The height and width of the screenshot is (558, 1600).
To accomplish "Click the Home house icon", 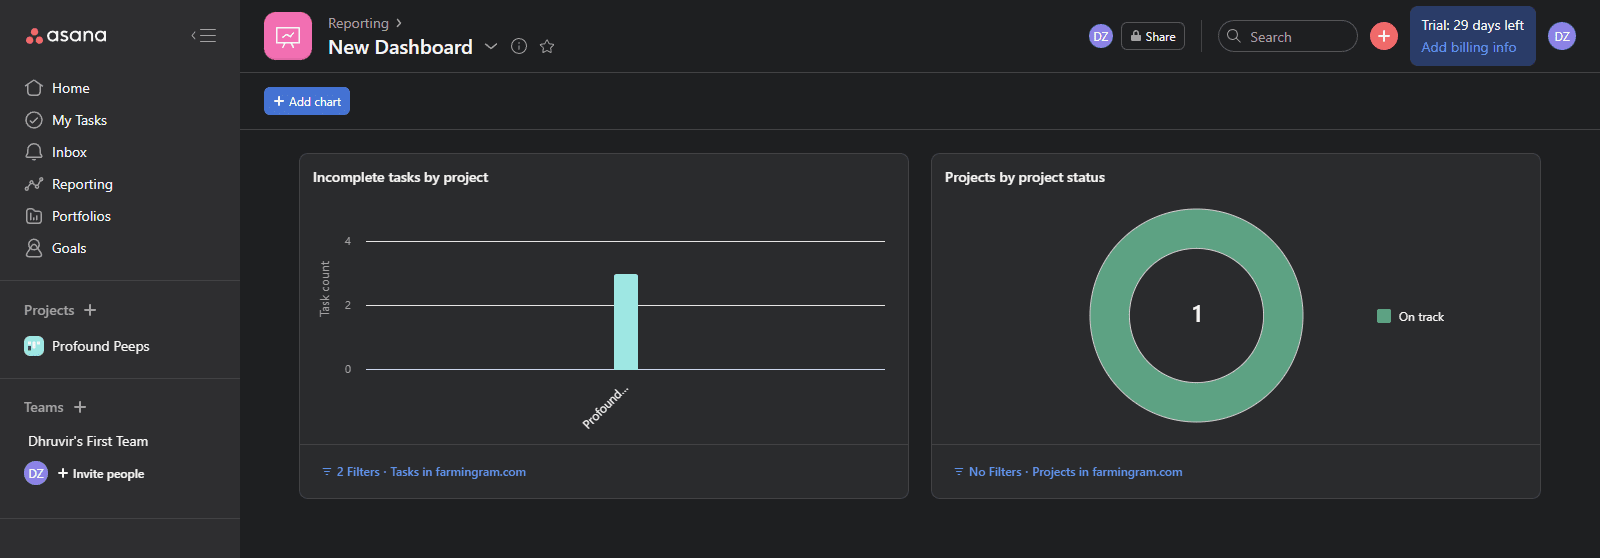I will pyautogui.click(x=34, y=88).
